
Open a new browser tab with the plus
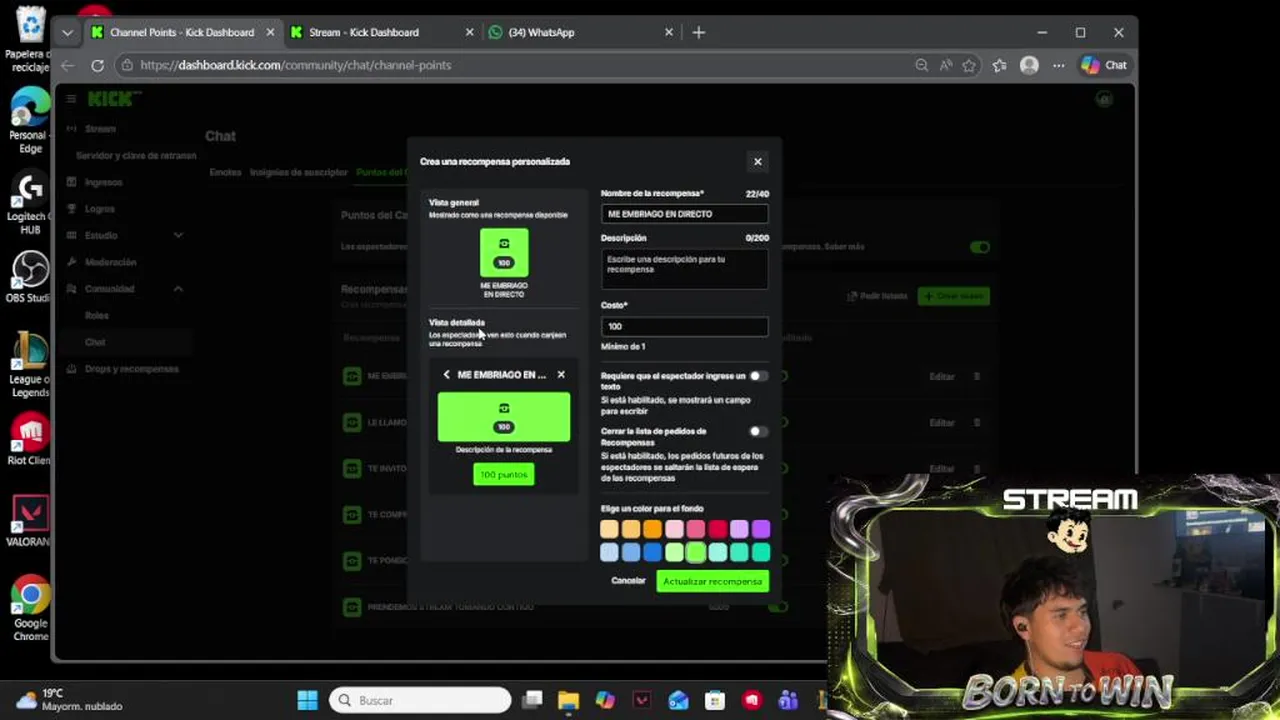699,32
